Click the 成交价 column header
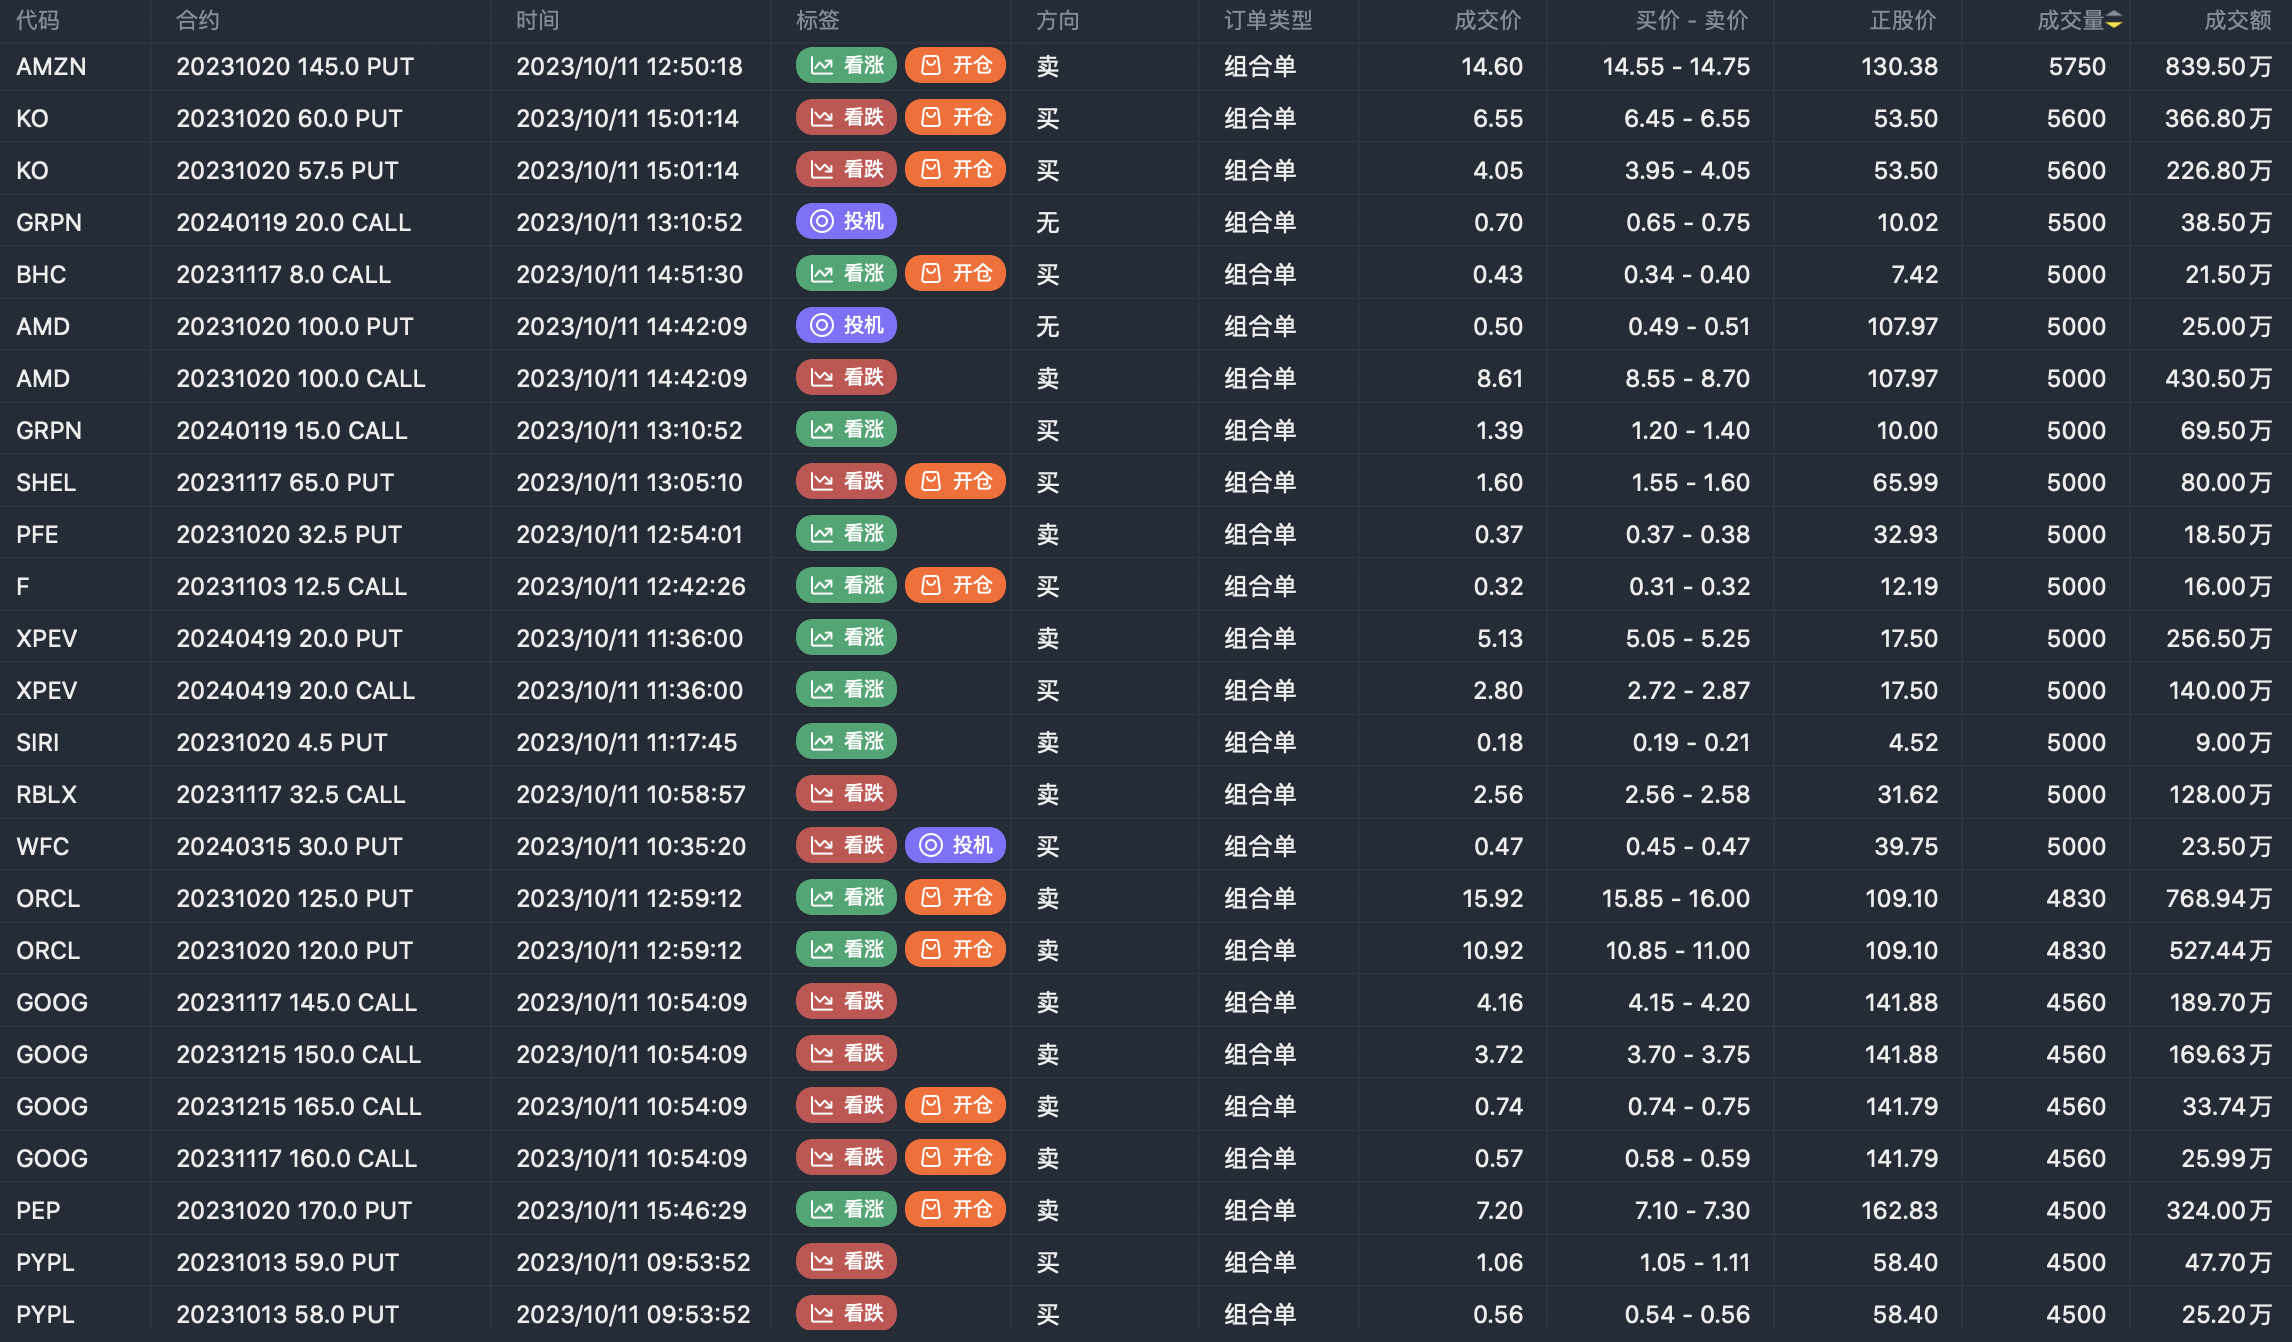This screenshot has width=2292, height=1342. [x=1488, y=21]
